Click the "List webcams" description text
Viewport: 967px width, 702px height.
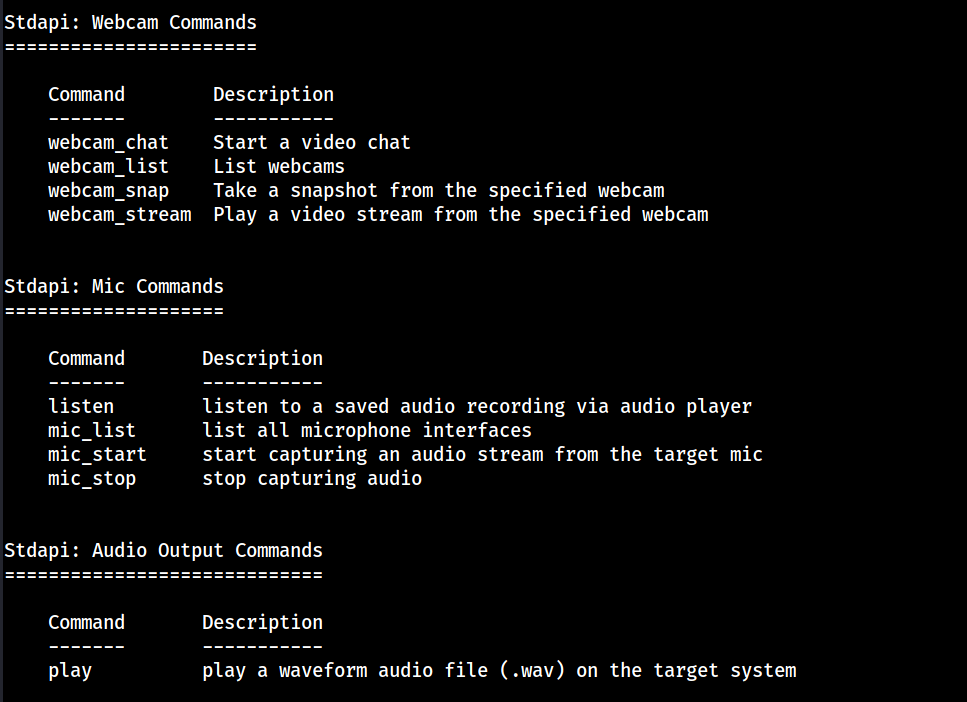tap(278, 167)
